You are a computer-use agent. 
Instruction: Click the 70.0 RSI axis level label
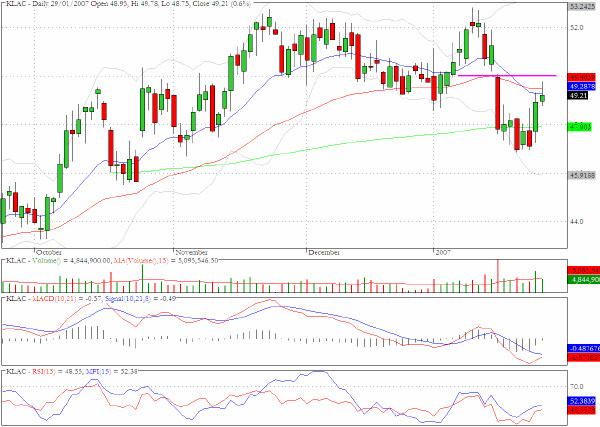coord(577,387)
